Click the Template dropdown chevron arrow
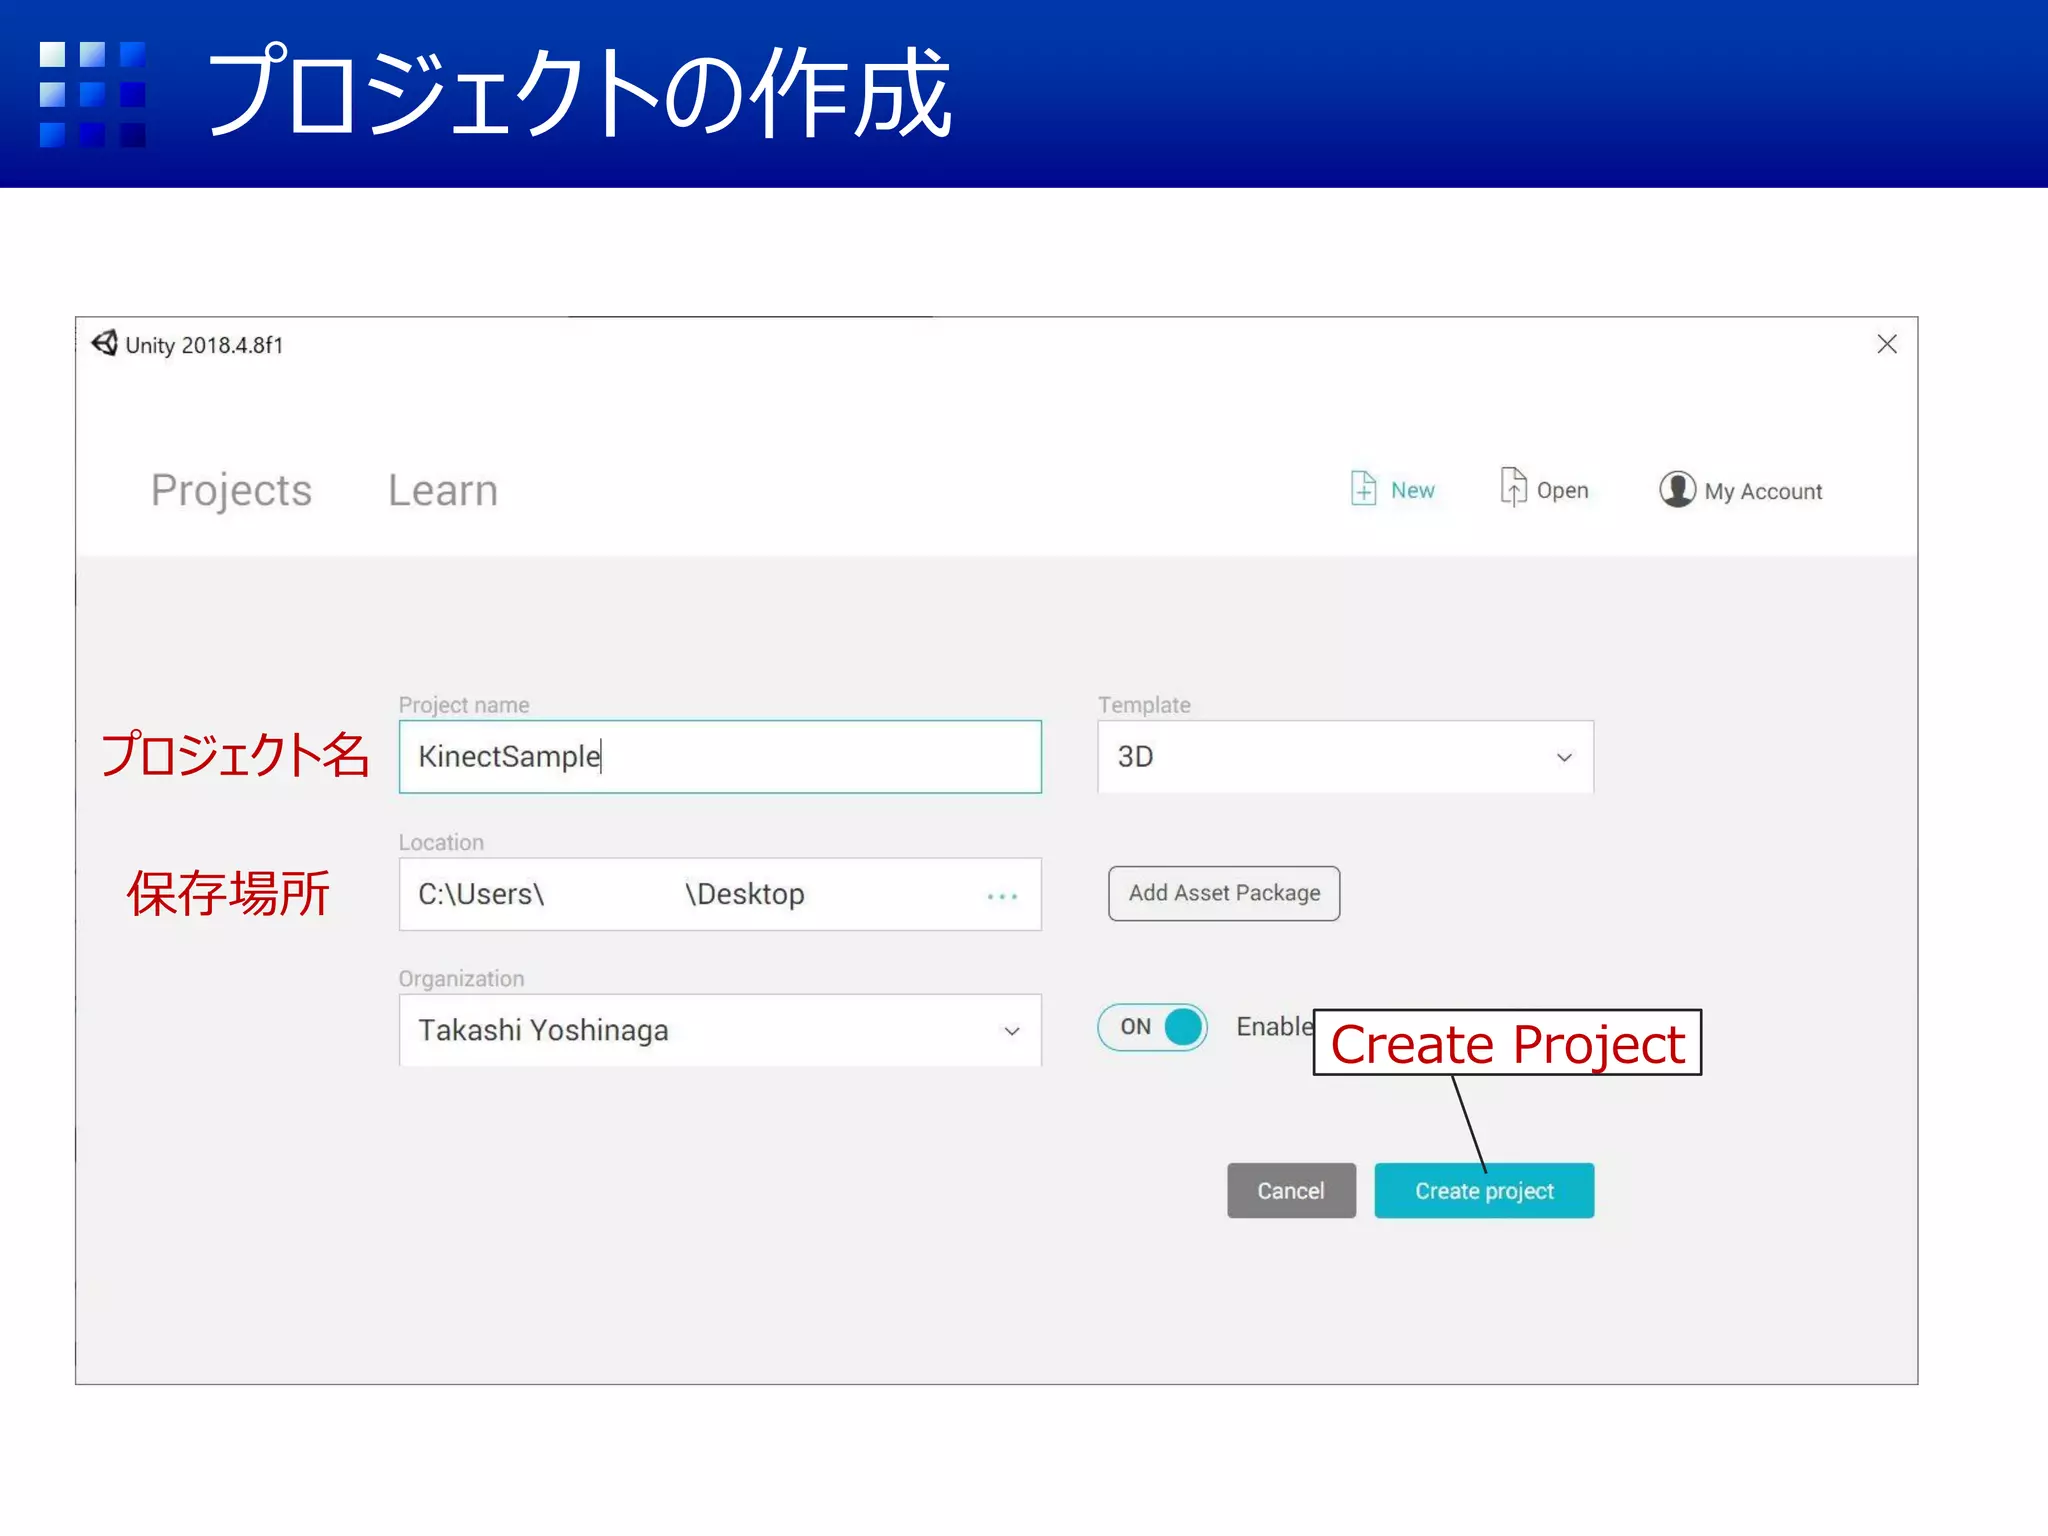2048x1536 pixels. coord(1564,758)
